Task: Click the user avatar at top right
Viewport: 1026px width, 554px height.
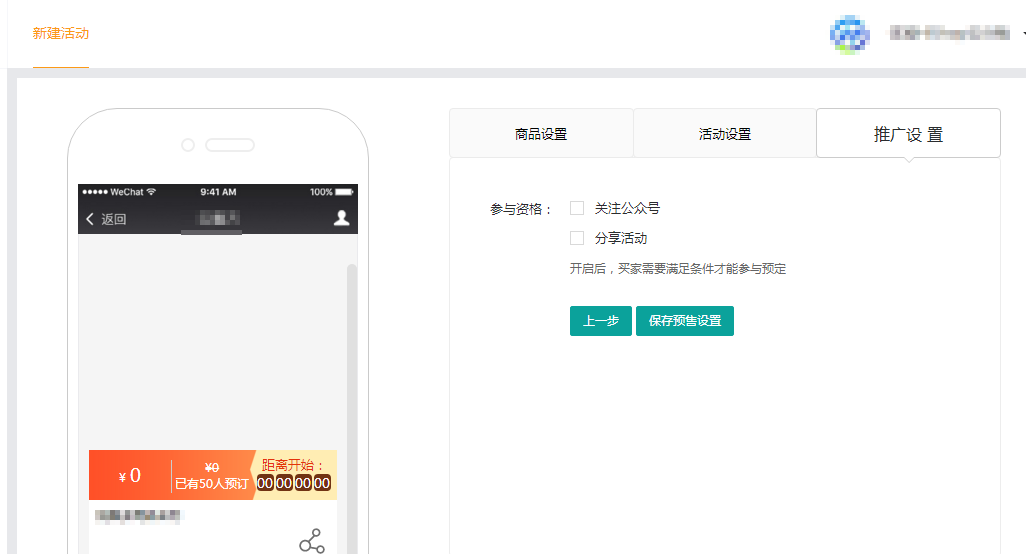Action: 850,34
